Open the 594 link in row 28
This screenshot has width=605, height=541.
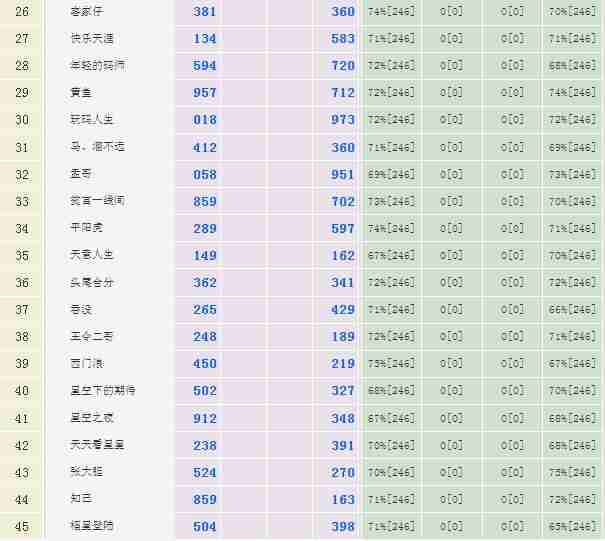pyautogui.click(x=205, y=66)
